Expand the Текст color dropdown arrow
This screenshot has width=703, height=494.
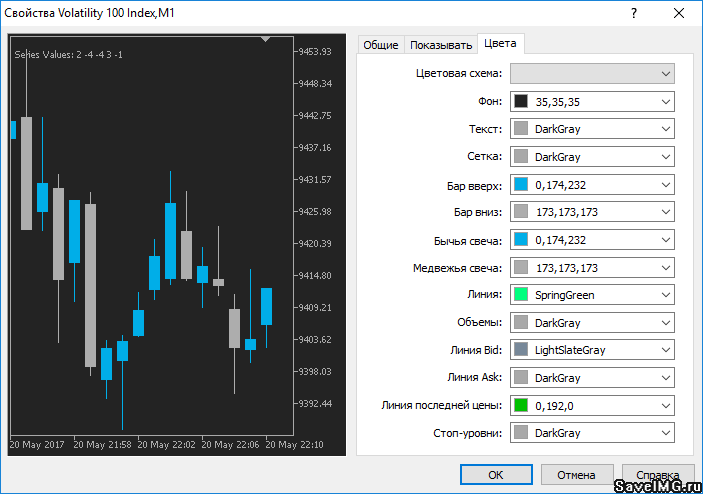(665, 129)
